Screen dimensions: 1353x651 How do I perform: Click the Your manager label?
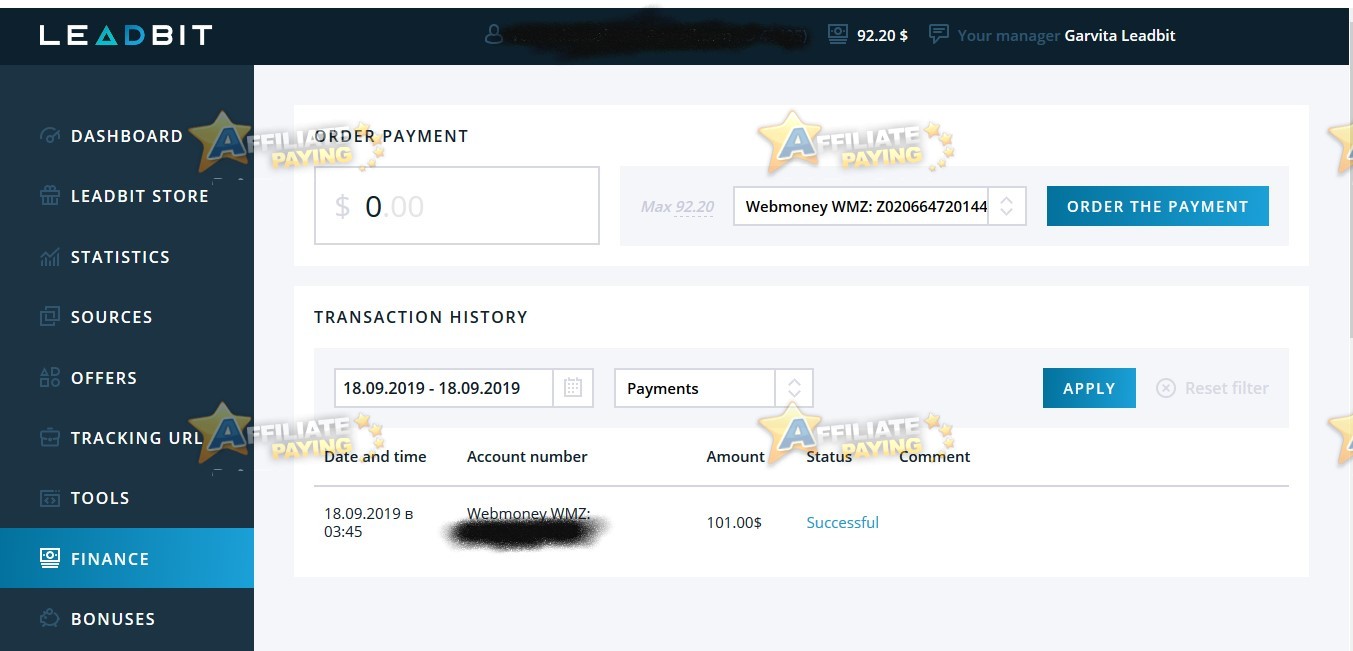pos(1008,35)
